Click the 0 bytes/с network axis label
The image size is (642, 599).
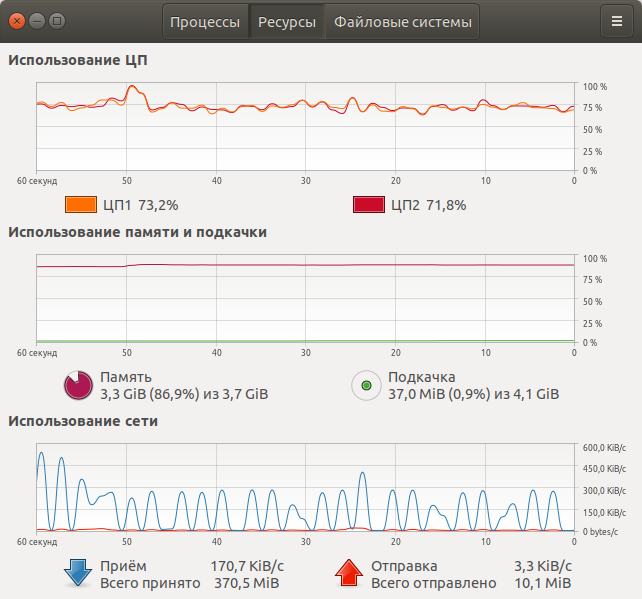[600, 532]
